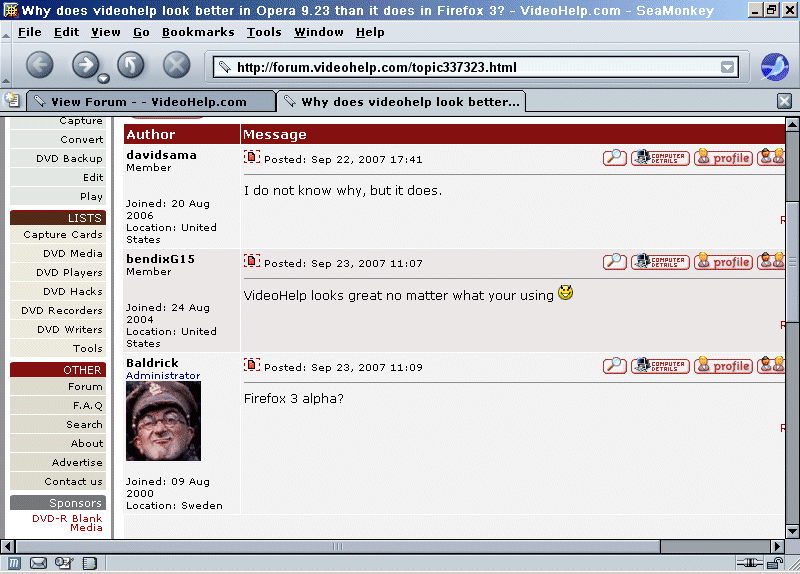This screenshot has height=574, width=800.
Task: View bendixG15's Computer Details
Action: (x=660, y=262)
